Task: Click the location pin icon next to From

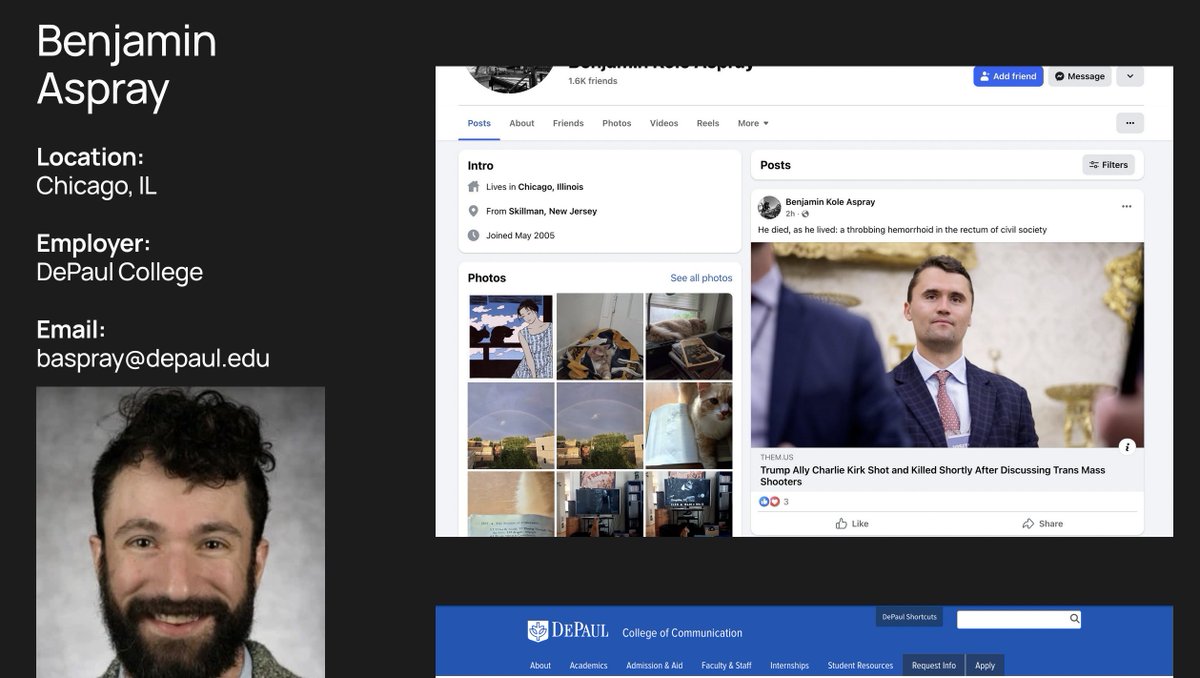Action: click(x=474, y=211)
